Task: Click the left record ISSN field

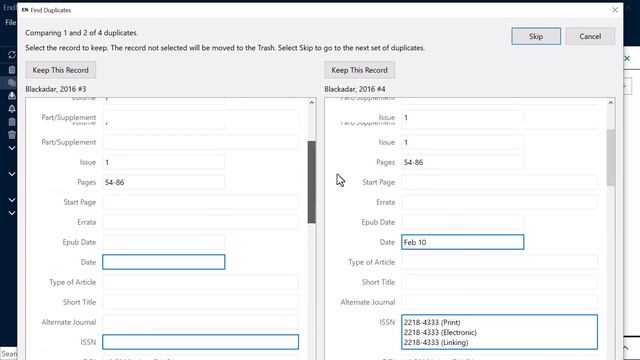Action: point(200,342)
